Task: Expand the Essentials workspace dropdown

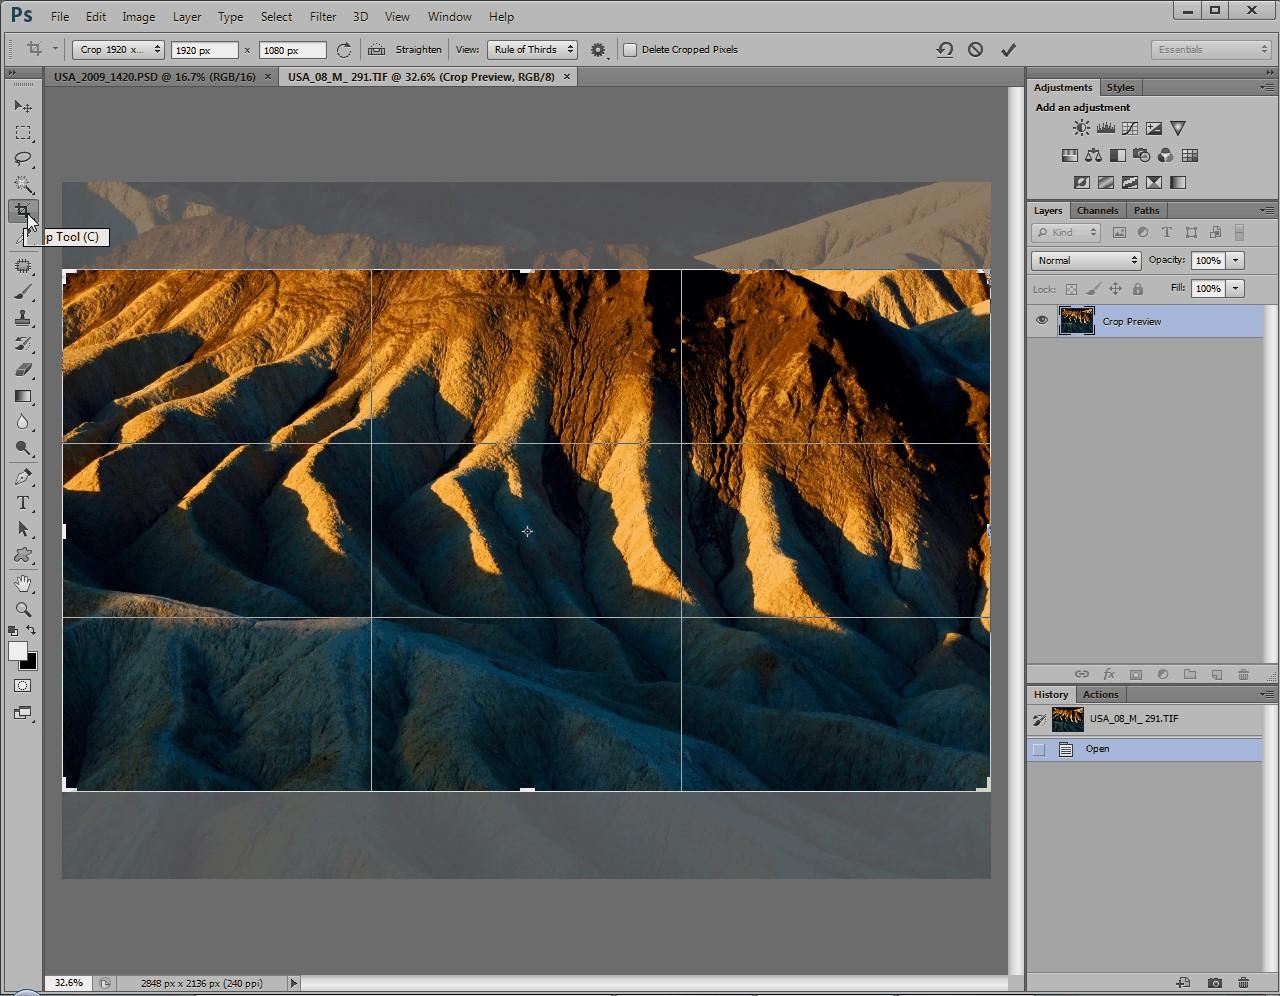Action: click(1210, 49)
